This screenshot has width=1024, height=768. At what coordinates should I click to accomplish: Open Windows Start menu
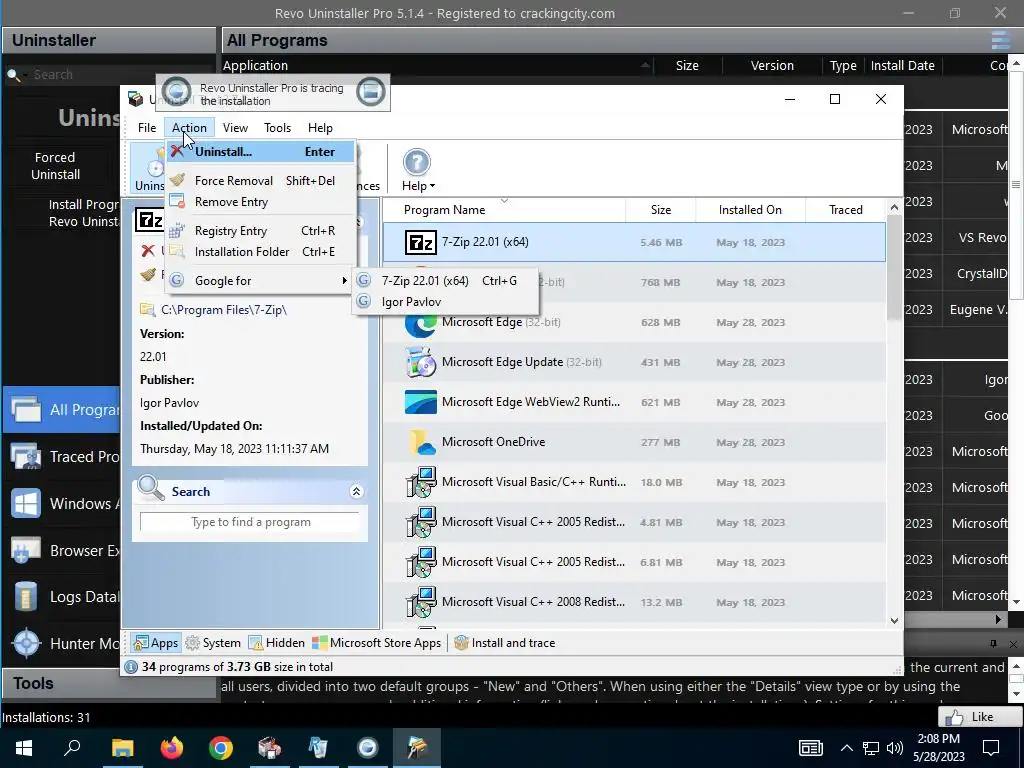click(24, 748)
